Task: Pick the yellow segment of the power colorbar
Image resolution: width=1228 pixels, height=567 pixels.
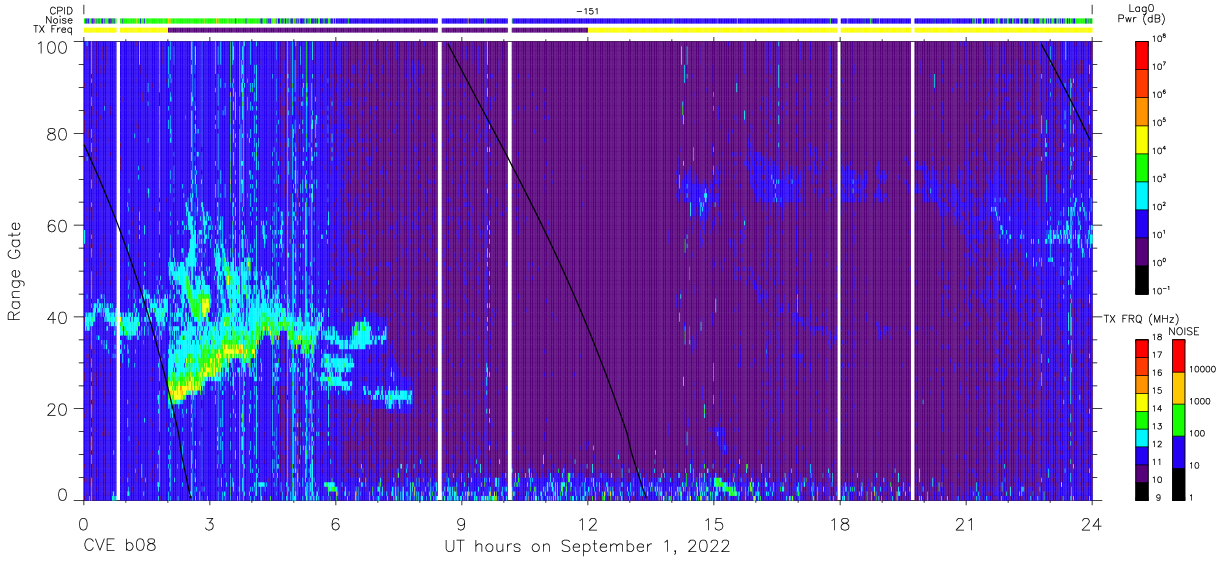Action: click(1141, 139)
